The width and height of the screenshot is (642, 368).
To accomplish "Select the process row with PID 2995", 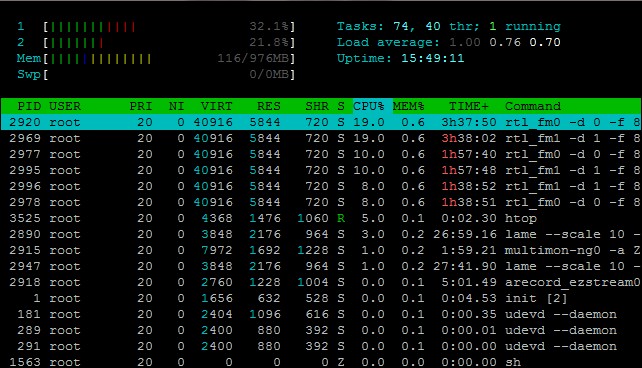I will (x=321, y=170).
